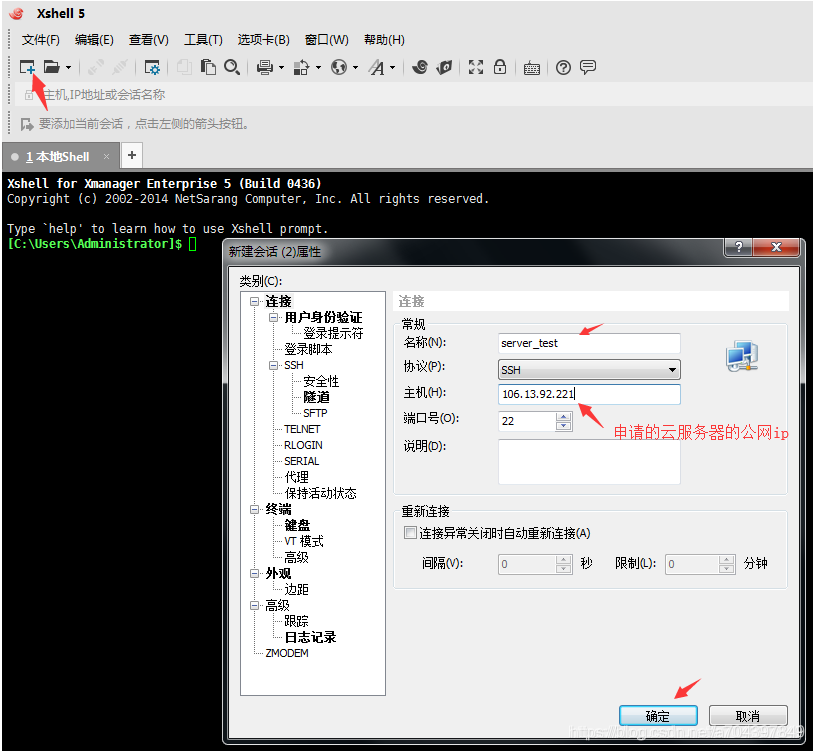
Task: Collapse the SSH tree node
Action: (x=273, y=365)
